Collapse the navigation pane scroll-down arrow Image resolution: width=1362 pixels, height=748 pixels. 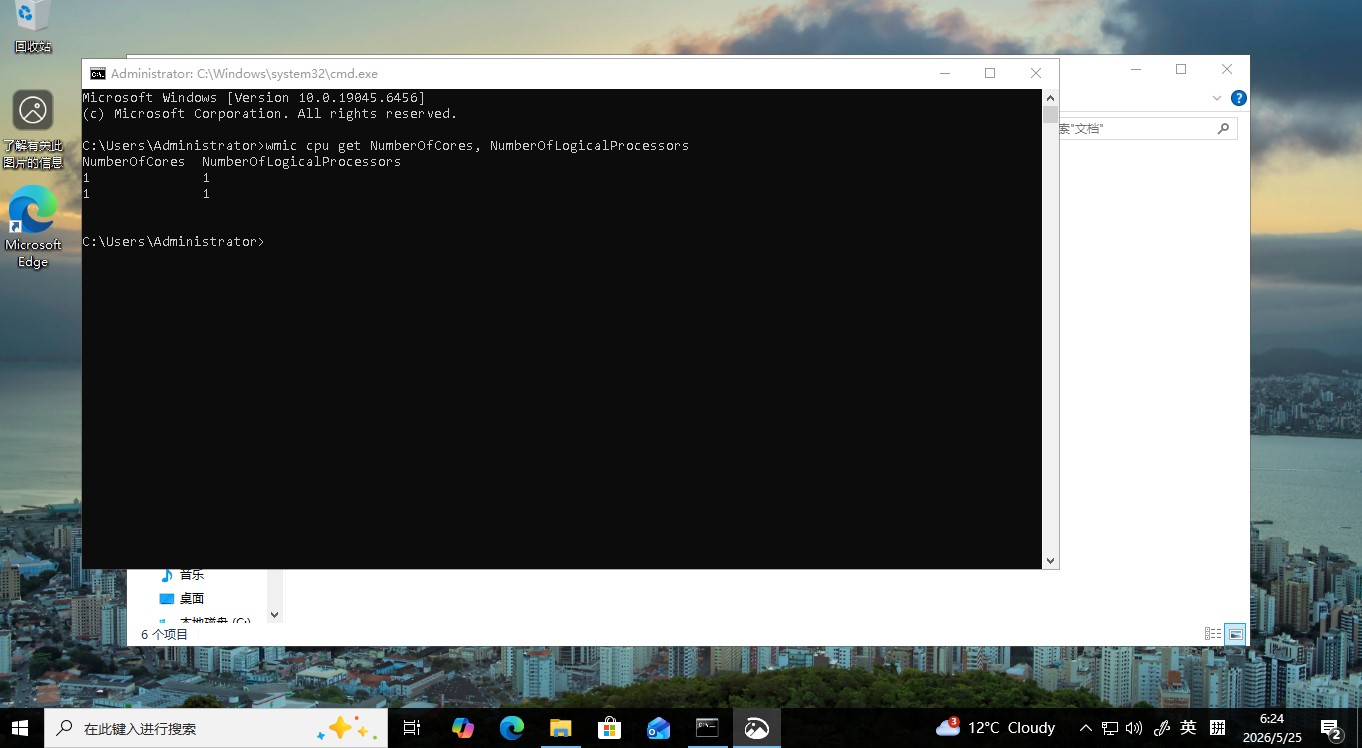[275, 614]
